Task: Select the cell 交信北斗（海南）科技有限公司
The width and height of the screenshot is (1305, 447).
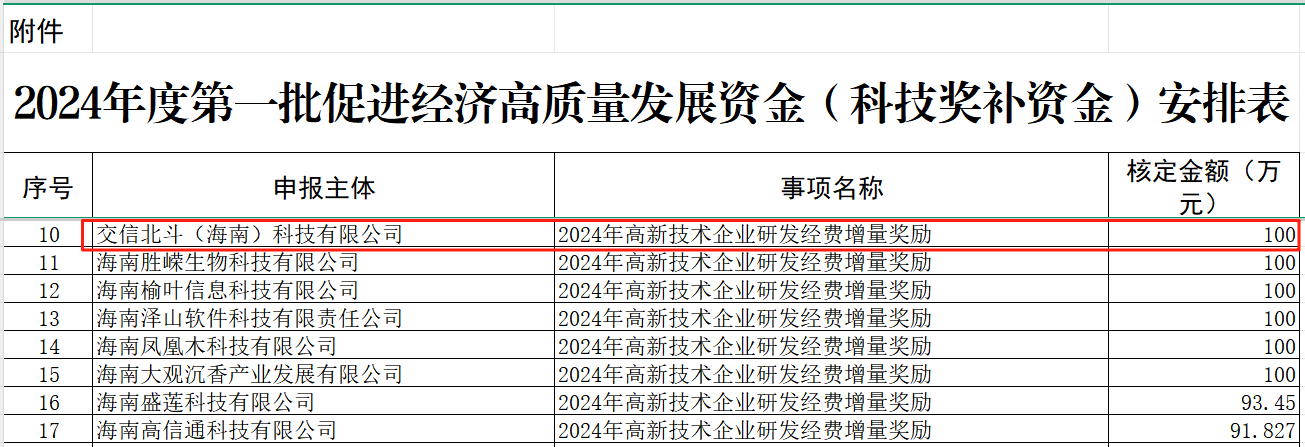Action: (323, 235)
